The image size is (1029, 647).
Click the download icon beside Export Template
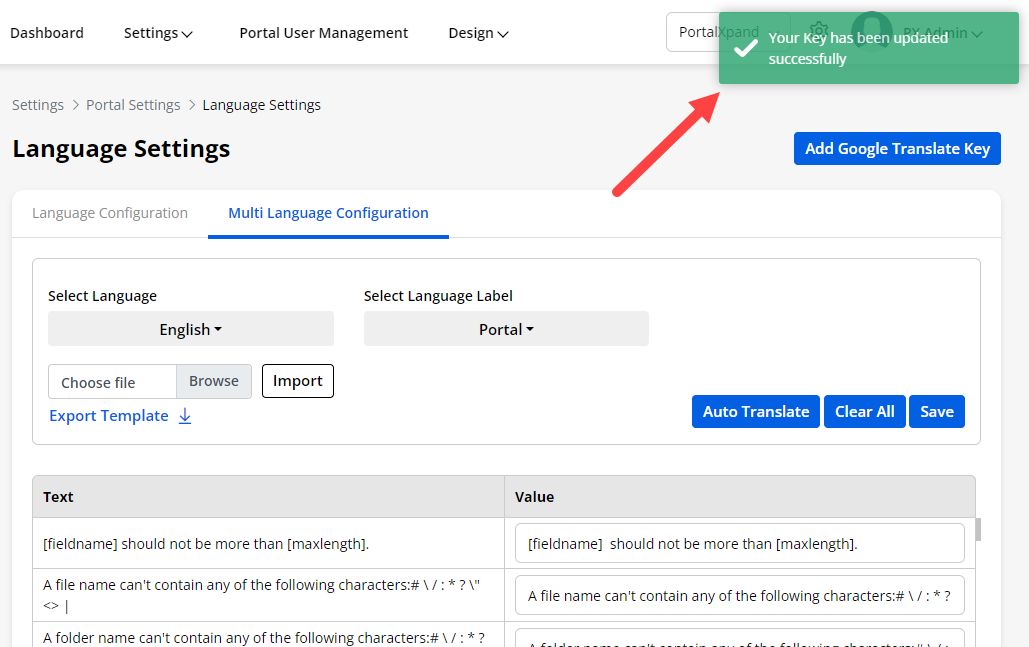(x=185, y=416)
